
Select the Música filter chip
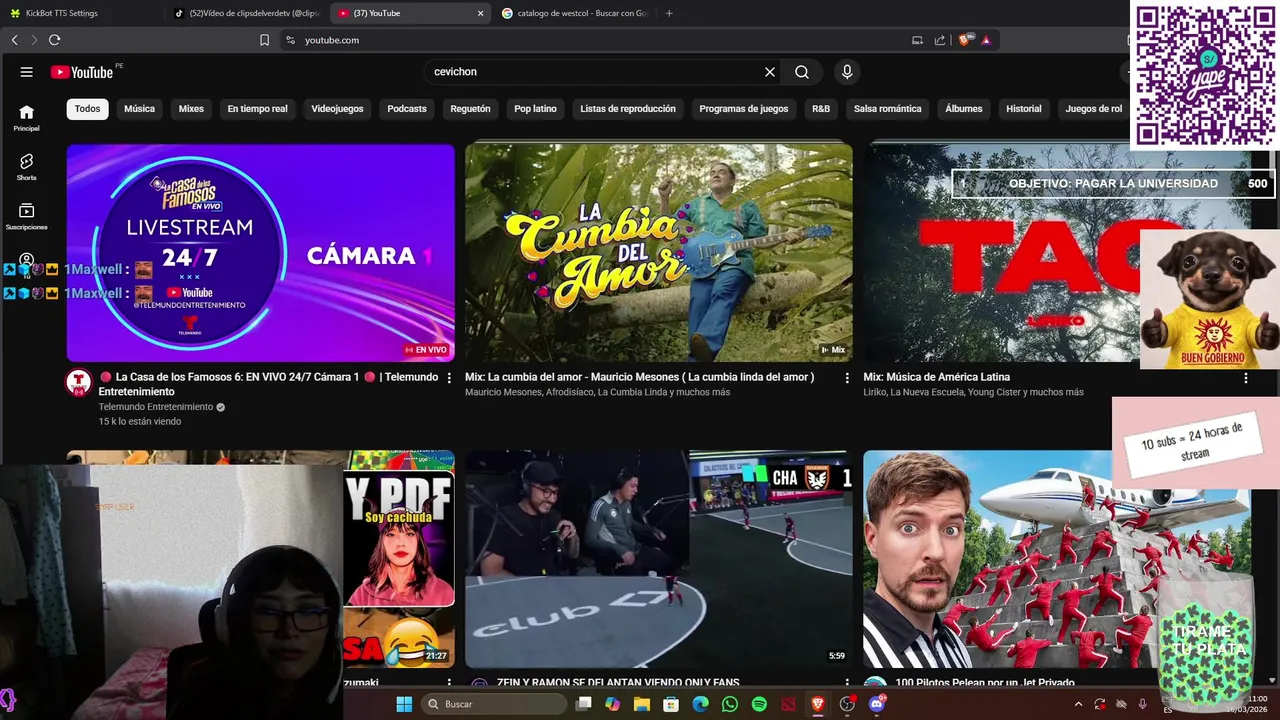click(139, 108)
